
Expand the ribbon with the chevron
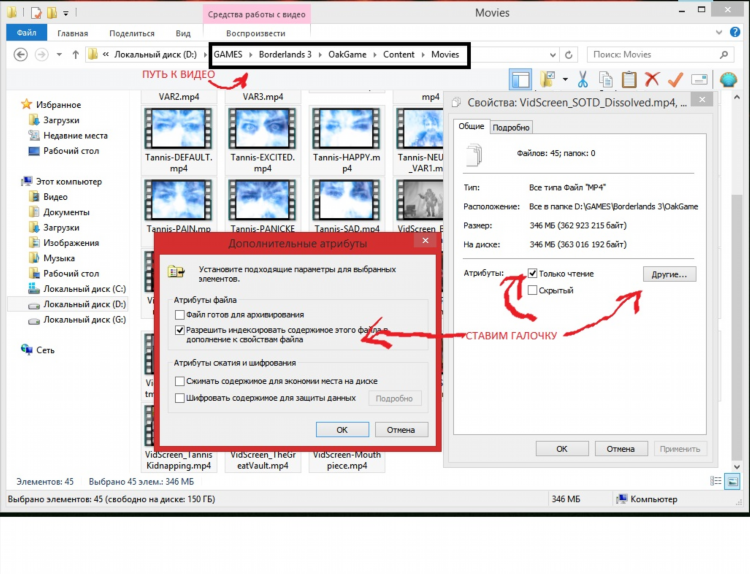[x=719, y=33]
